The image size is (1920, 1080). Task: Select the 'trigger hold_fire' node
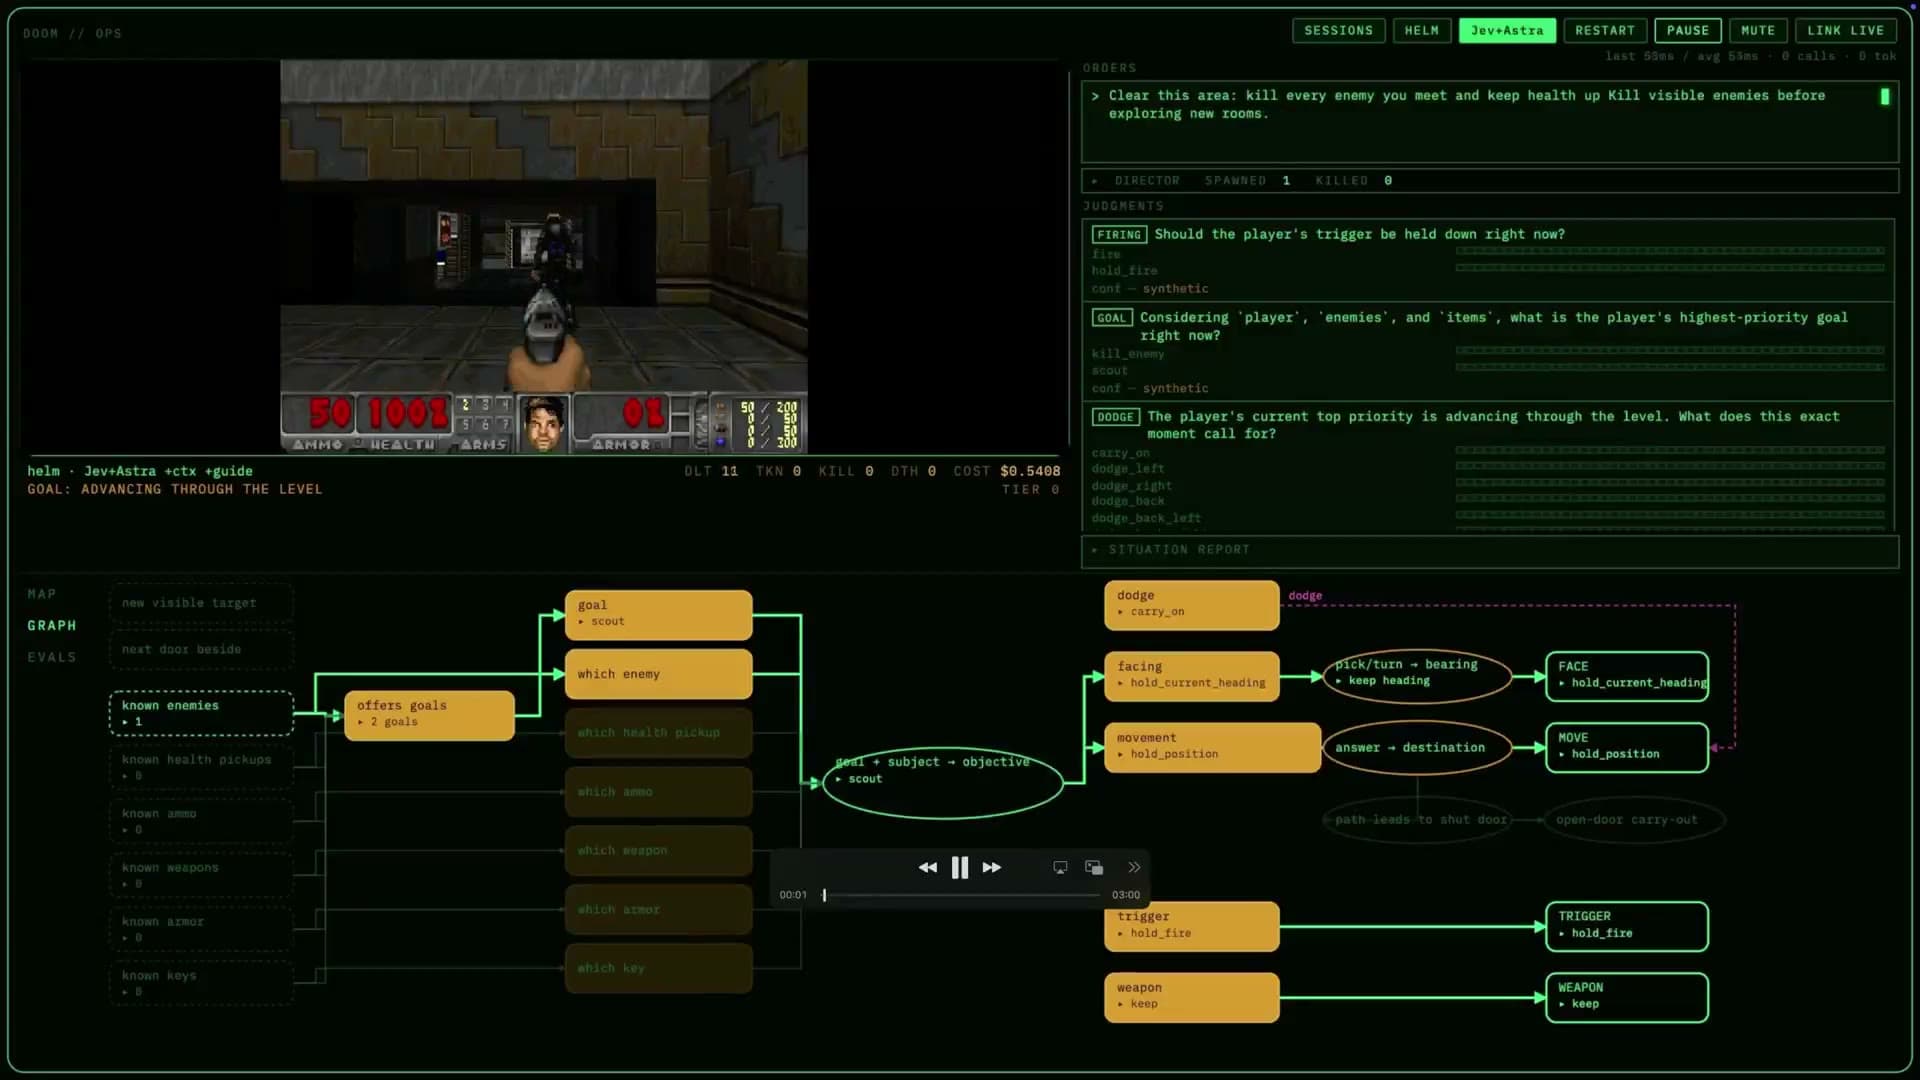pos(1192,926)
